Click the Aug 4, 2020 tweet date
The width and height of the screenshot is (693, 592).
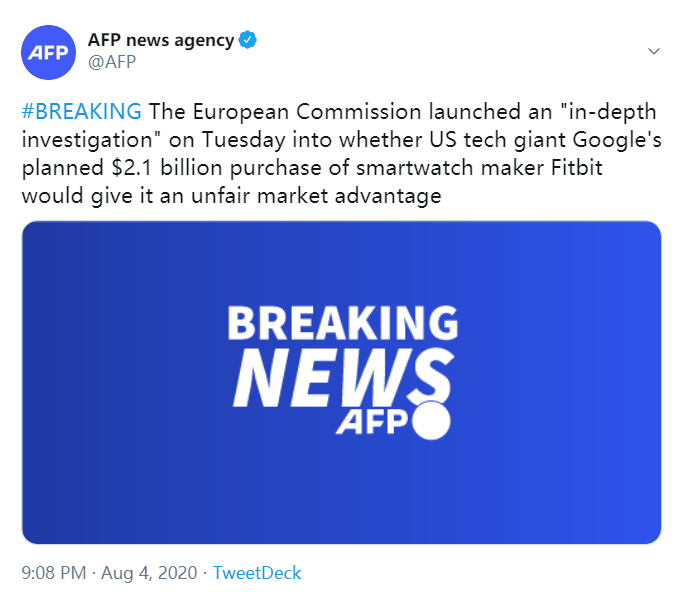point(149,573)
